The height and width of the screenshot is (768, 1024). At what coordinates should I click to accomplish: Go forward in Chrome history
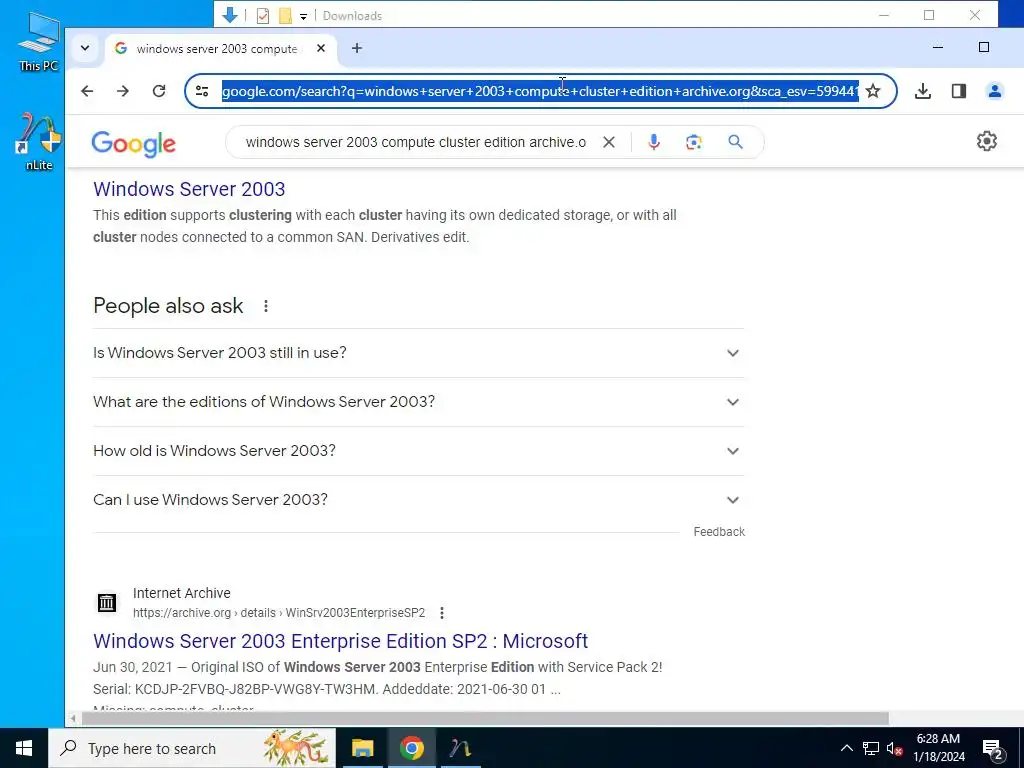point(123,91)
